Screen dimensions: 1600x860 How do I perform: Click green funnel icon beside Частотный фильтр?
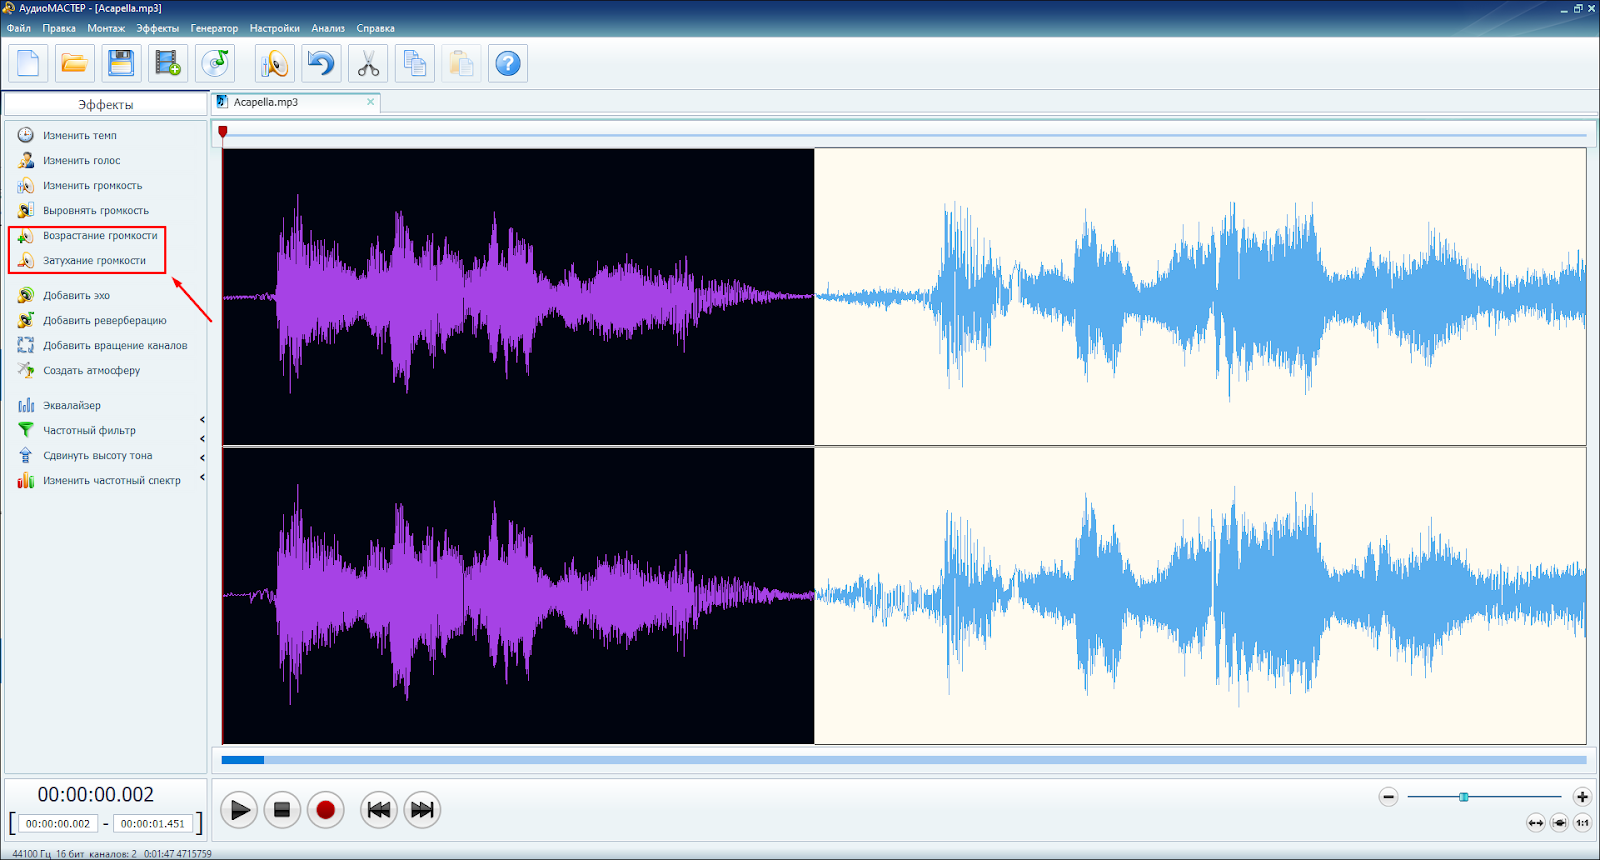click(x=26, y=430)
